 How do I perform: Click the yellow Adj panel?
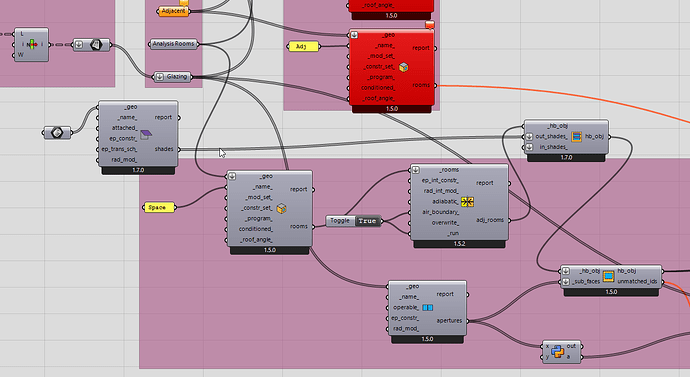point(303,46)
